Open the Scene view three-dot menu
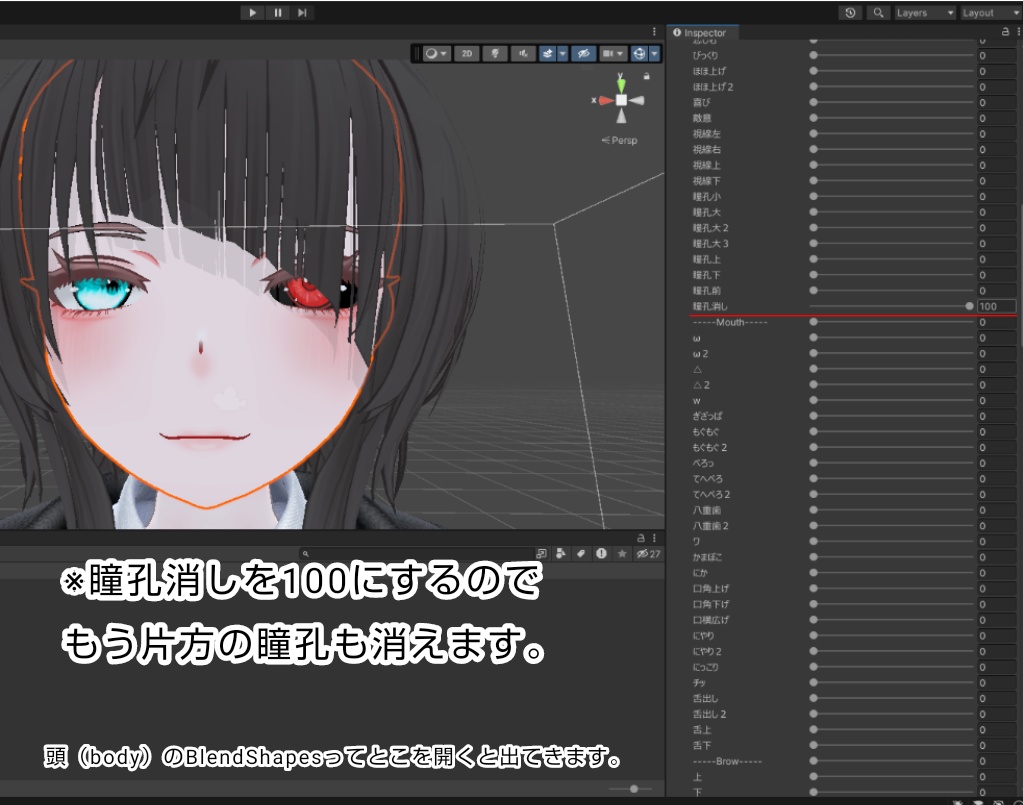1023x805 pixels. 654,31
